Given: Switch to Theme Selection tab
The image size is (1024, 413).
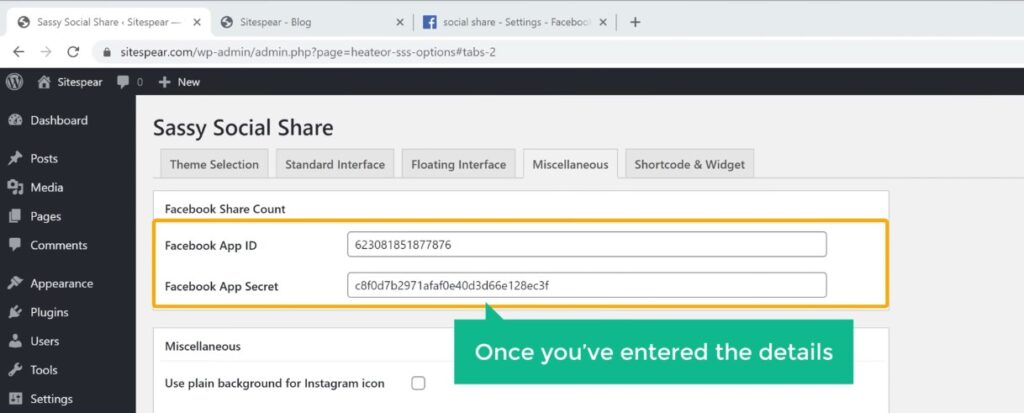Looking at the screenshot, I should point(214,165).
